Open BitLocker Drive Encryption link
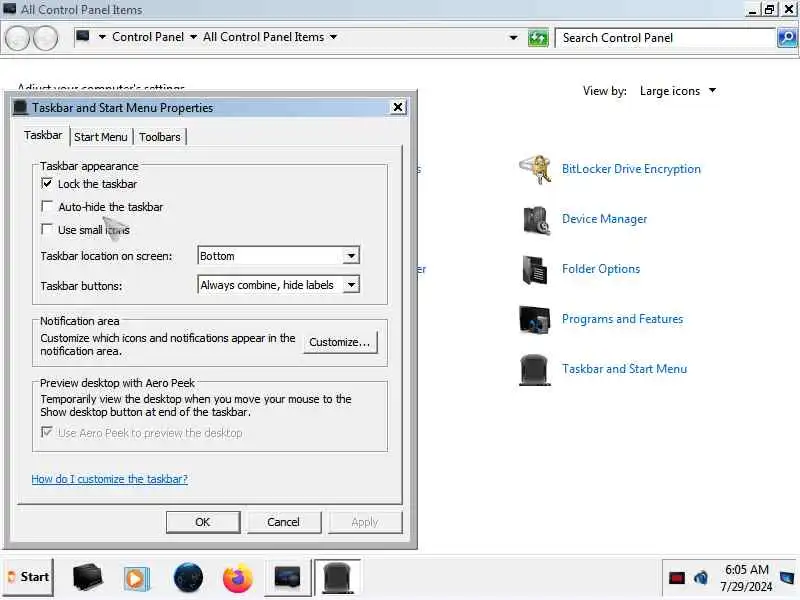 pos(631,169)
